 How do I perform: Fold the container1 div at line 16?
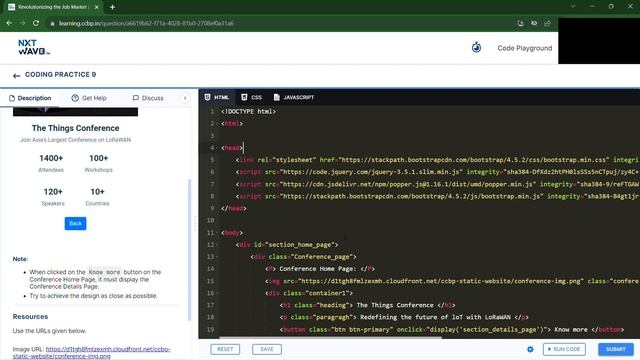[217, 293]
